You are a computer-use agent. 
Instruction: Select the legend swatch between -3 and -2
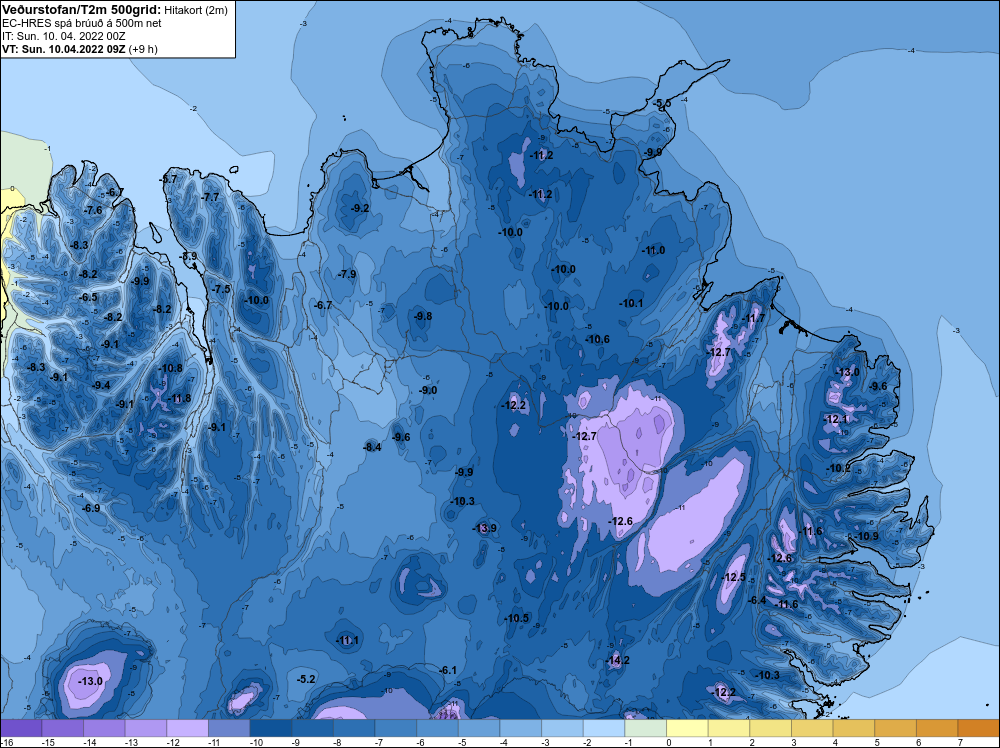[x=562, y=728]
